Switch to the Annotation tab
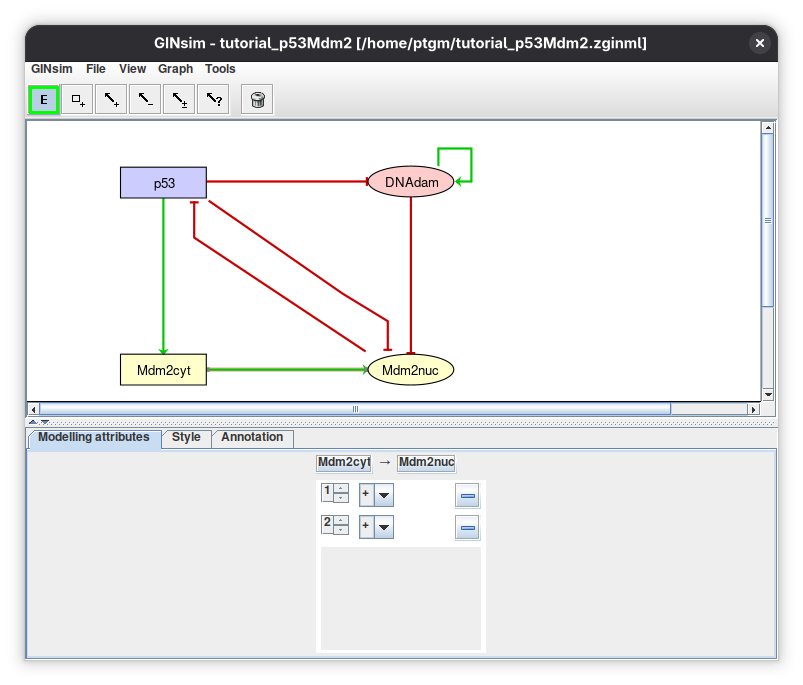Image resolution: width=803 pixels, height=685 pixels. tap(252, 437)
